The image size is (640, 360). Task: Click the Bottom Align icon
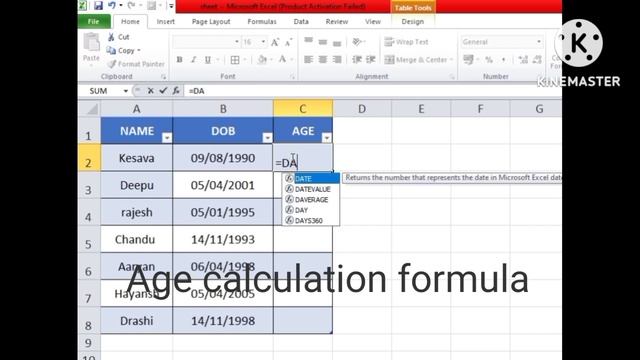click(x=337, y=42)
